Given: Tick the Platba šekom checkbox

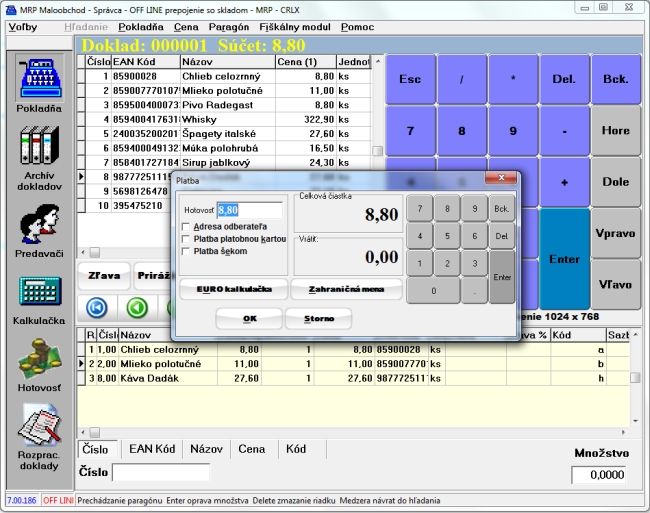Looking at the screenshot, I should click(x=186, y=251).
